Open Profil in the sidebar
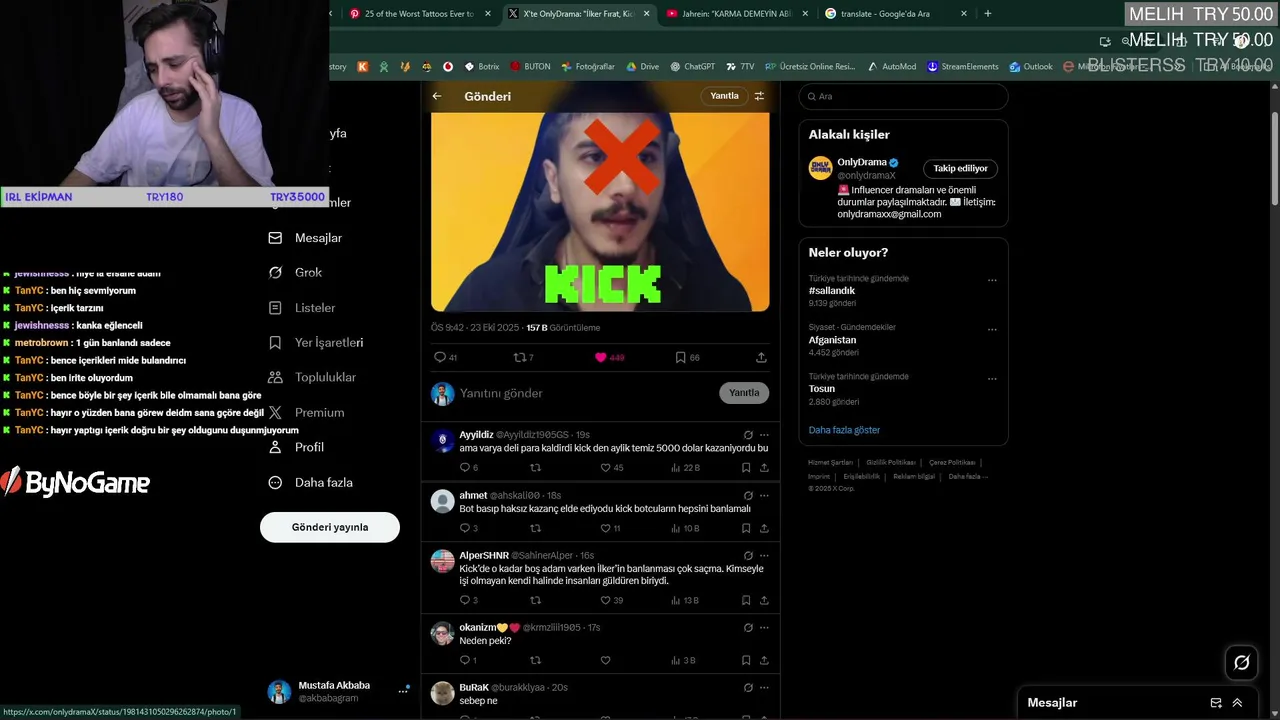This screenshot has width=1280, height=720. click(x=296, y=447)
